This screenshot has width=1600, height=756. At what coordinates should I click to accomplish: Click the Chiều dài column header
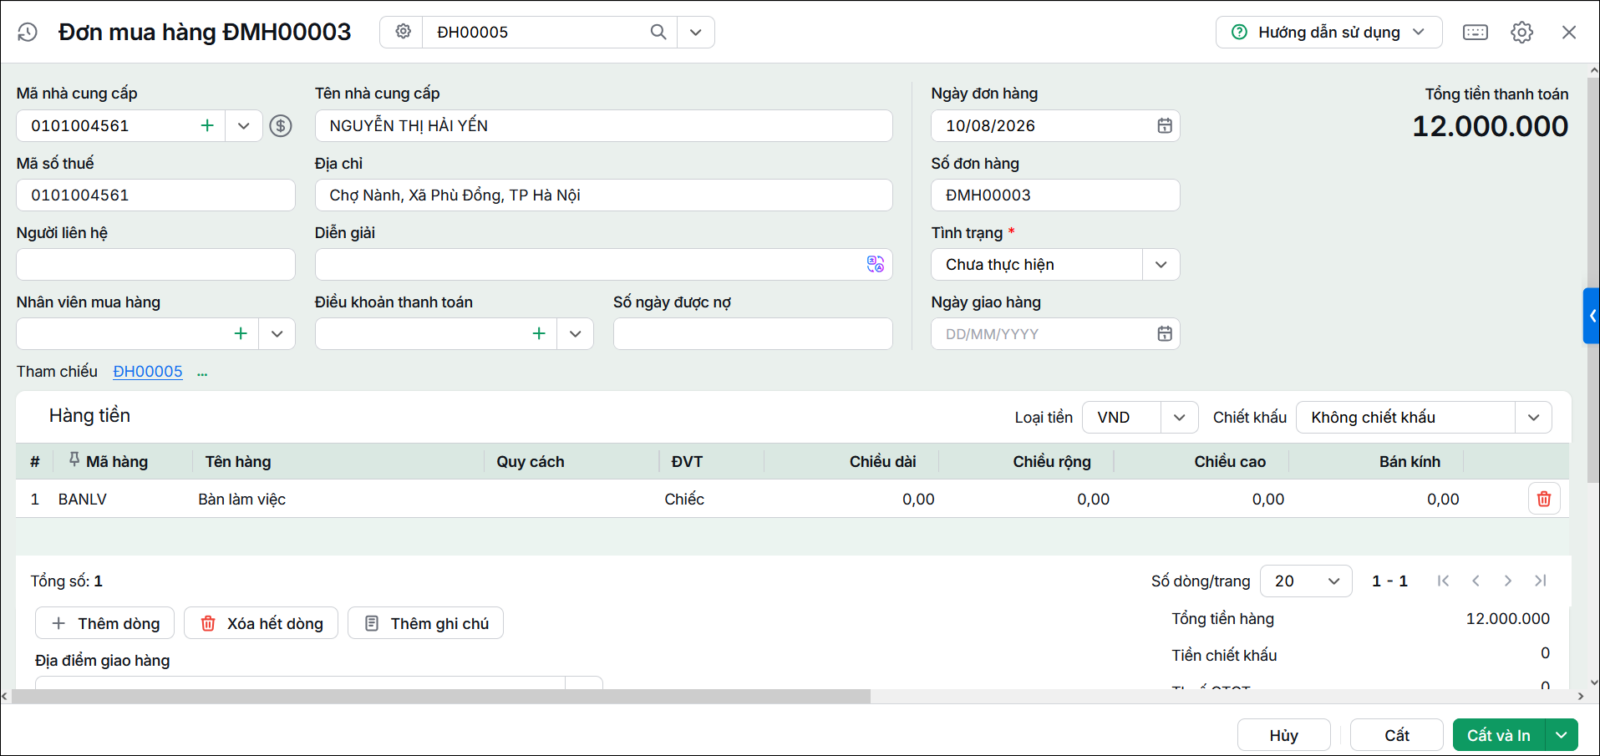pos(883,462)
